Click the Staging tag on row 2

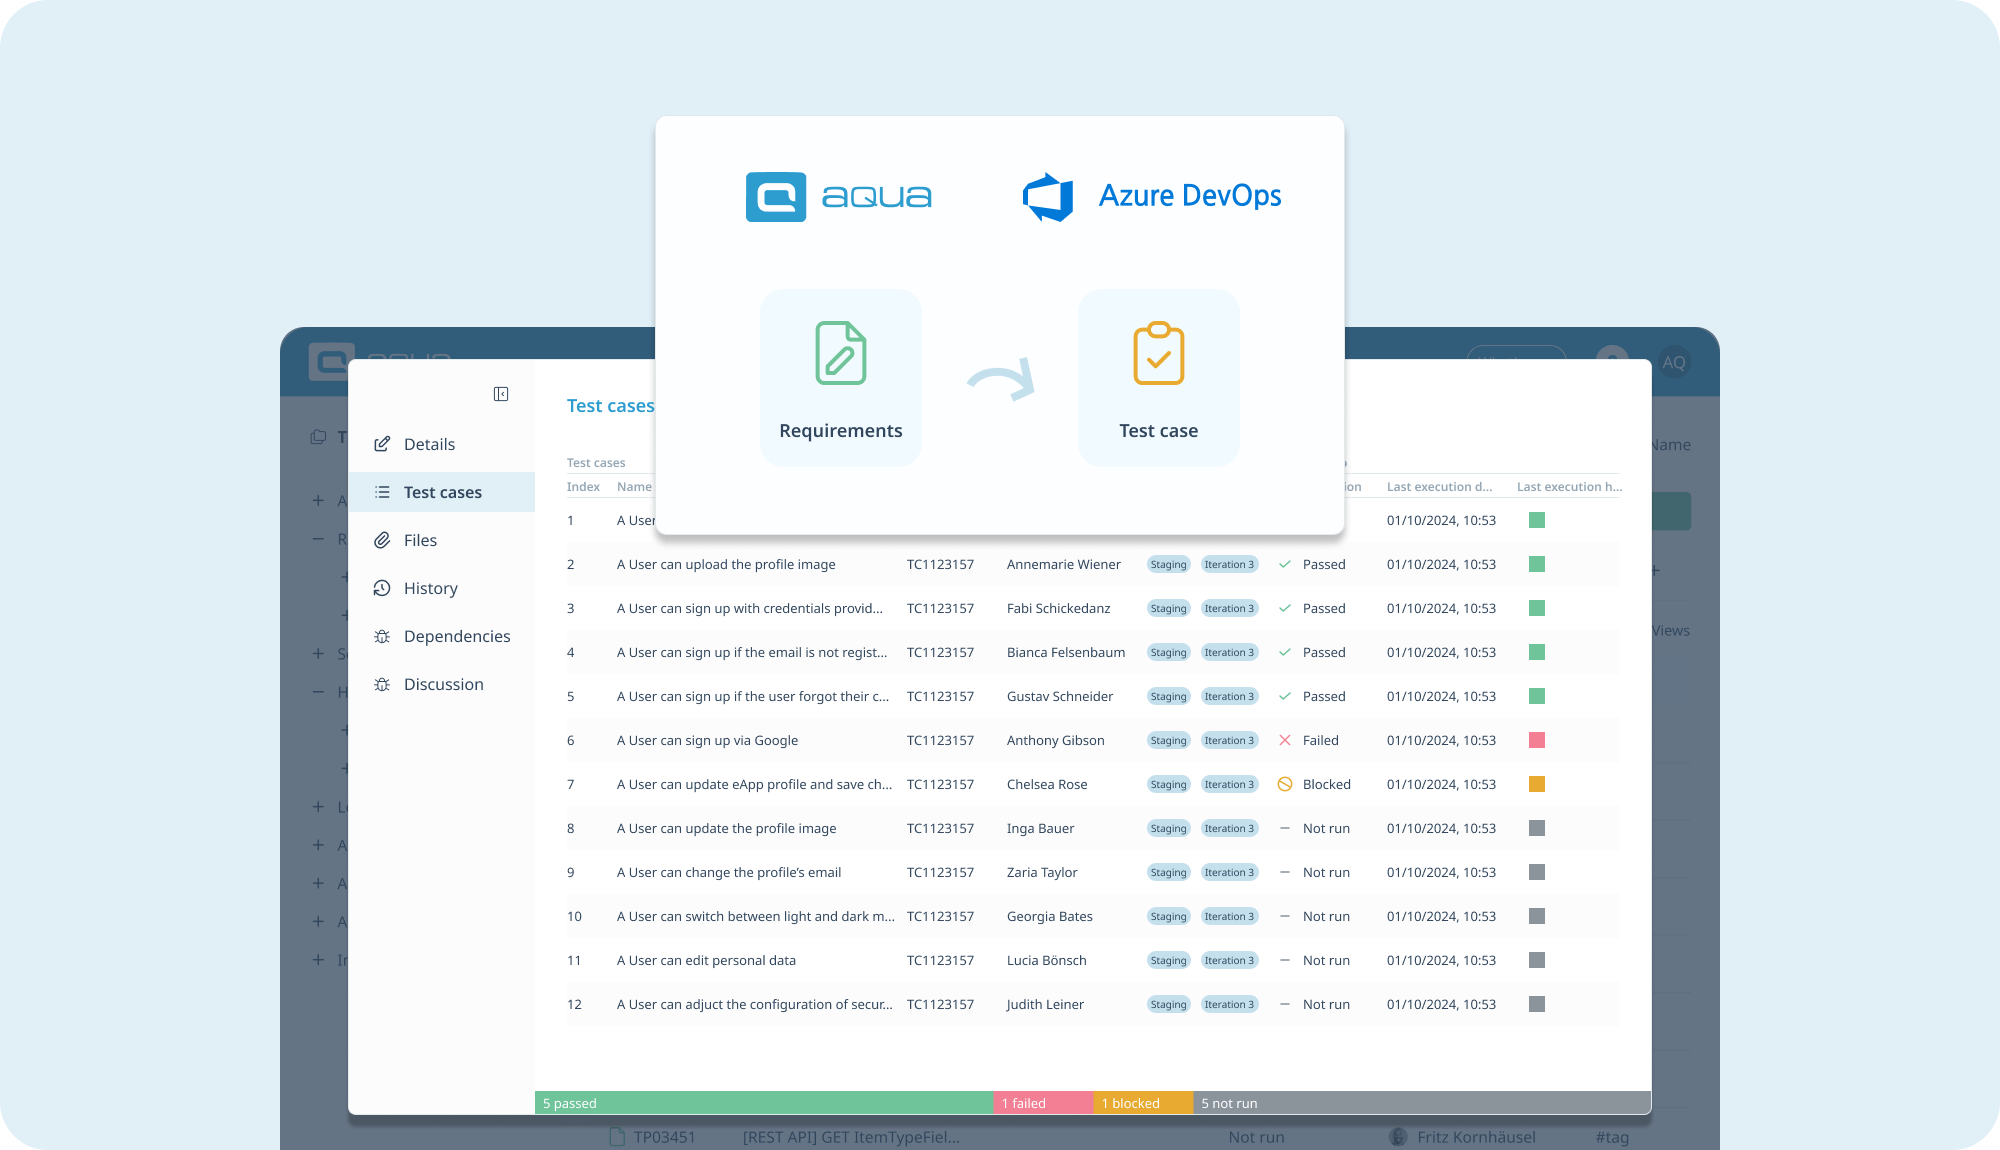[x=1168, y=564]
